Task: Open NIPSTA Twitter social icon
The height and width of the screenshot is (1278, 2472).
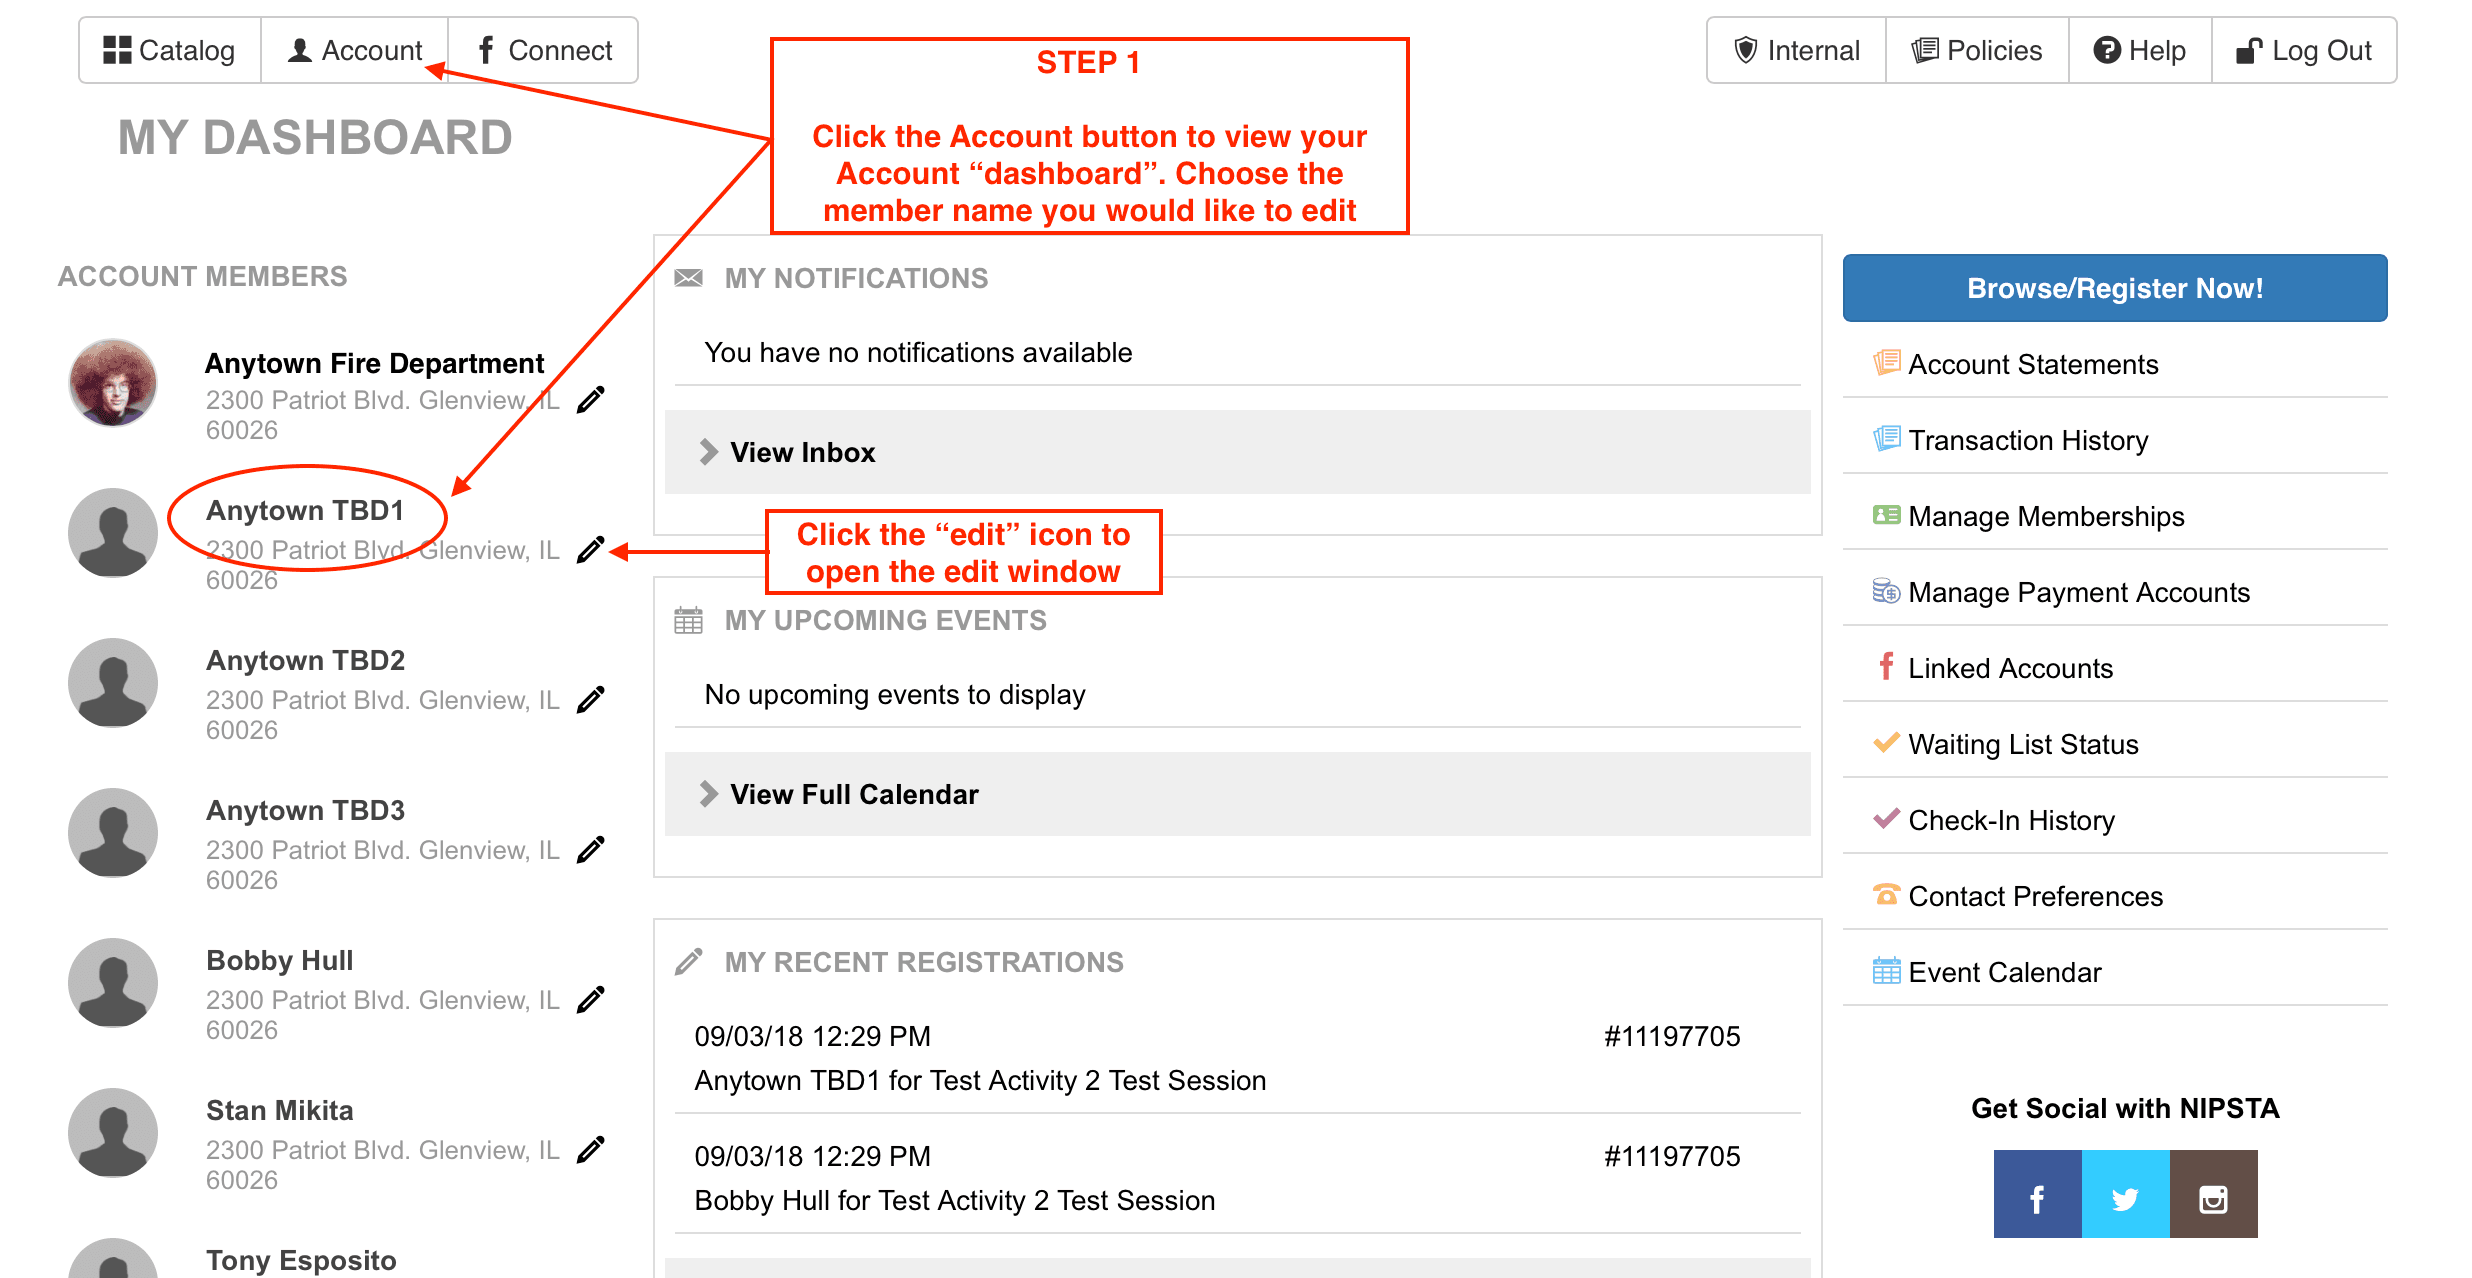Action: pyautogui.click(x=2125, y=1195)
